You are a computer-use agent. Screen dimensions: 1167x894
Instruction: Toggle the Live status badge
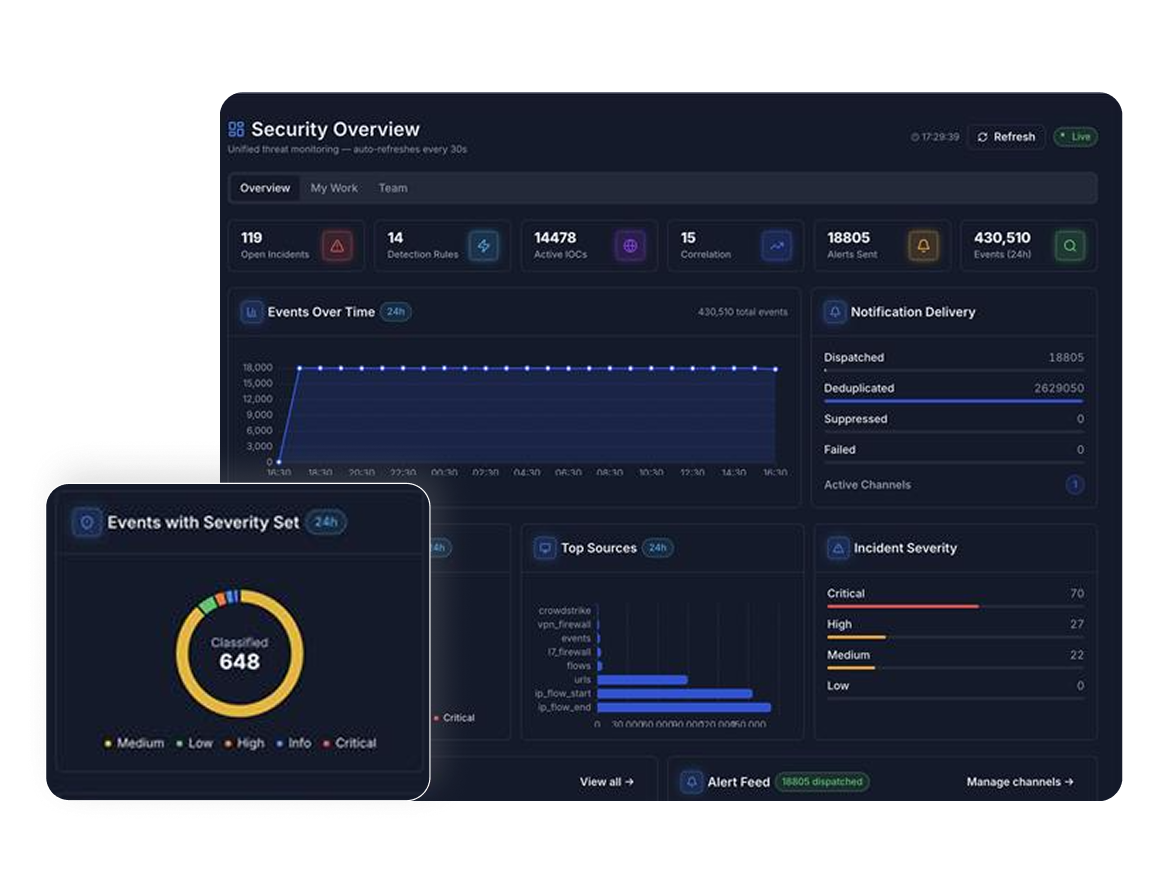point(1075,137)
